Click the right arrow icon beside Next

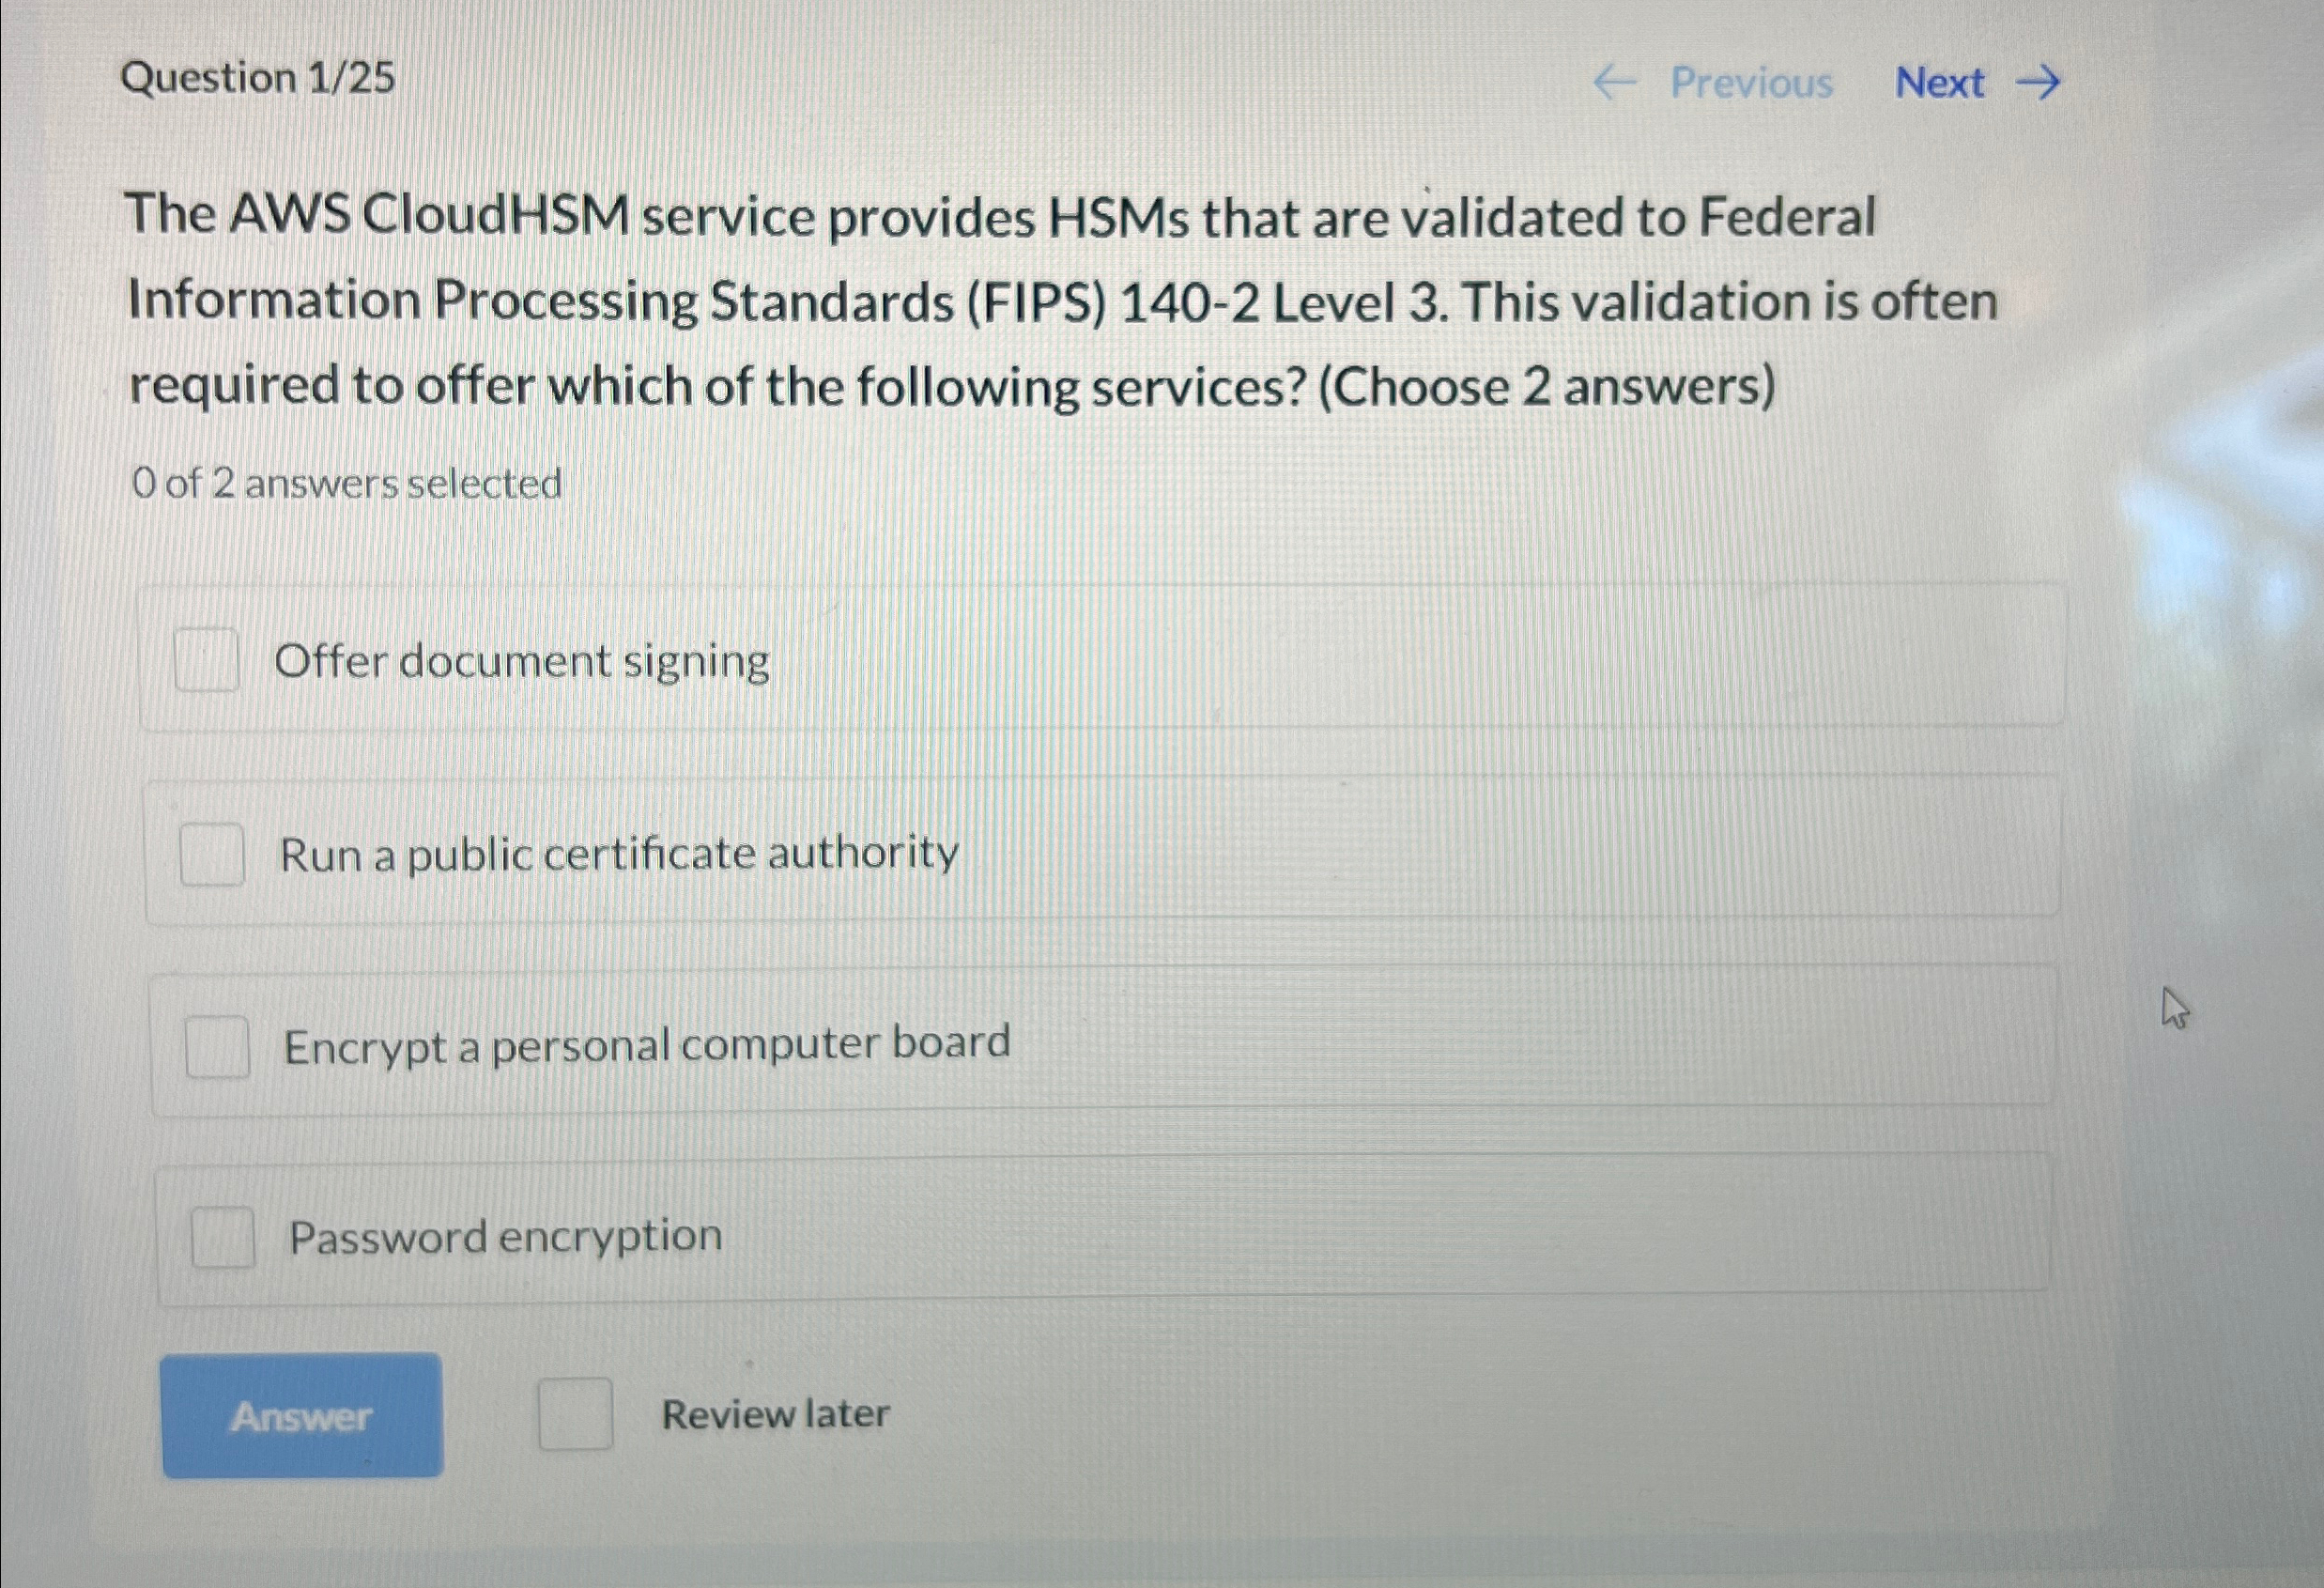(x=2040, y=83)
